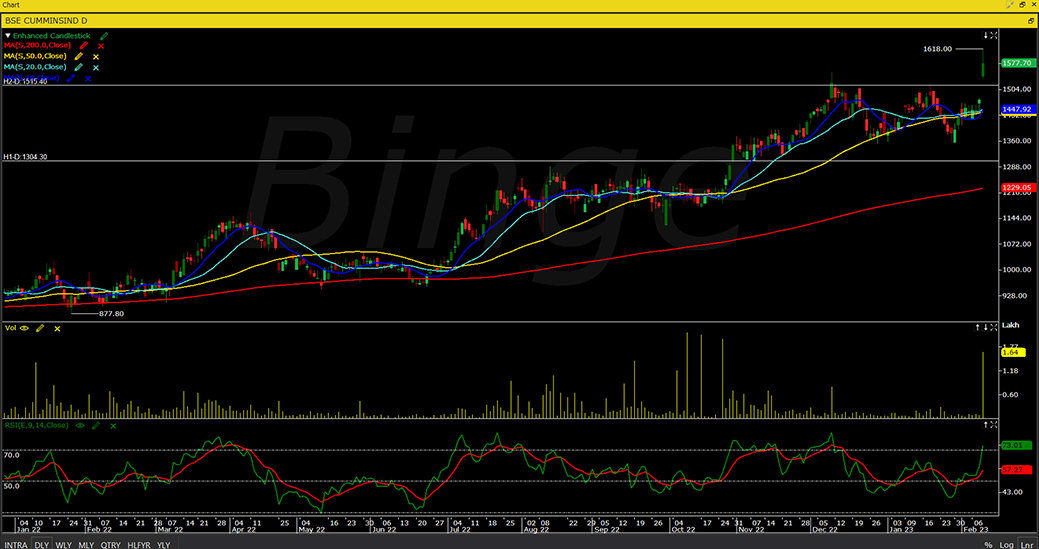1039x549 pixels.
Task: Edit the yellow MA(S,50.0,Close) indicator
Action: coord(79,56)
